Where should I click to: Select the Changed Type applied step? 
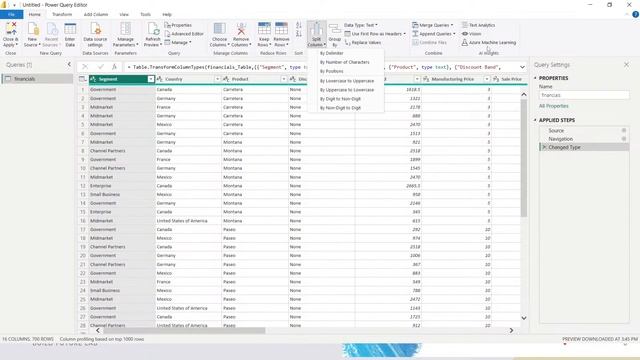tap(584, 147)
